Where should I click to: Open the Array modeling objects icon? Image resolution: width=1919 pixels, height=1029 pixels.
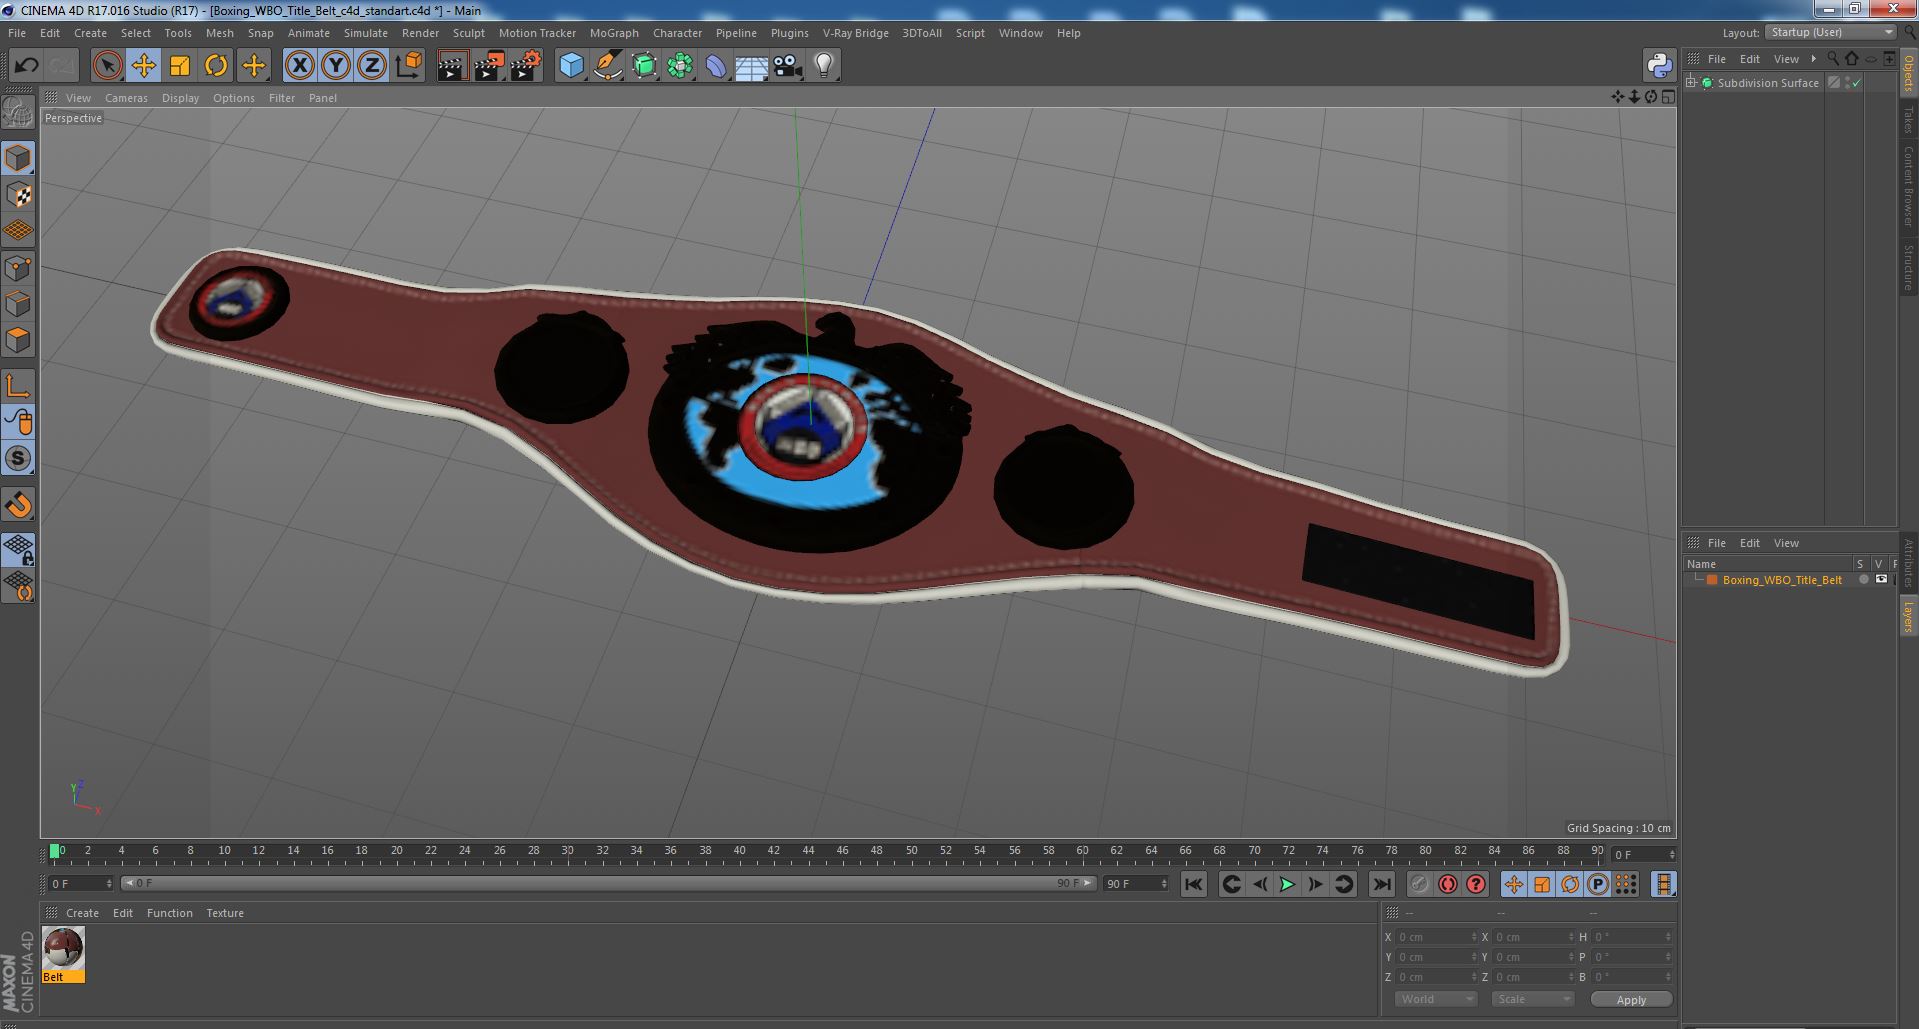[x=680, y=66]
